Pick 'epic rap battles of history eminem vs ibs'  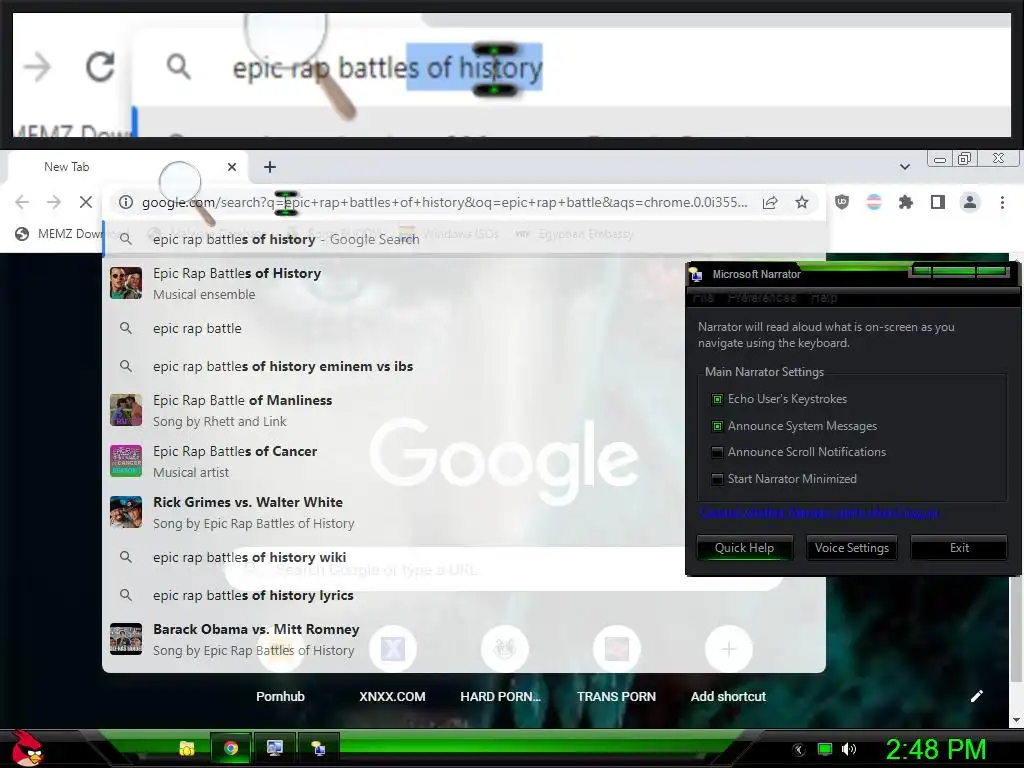click(464, 366)
